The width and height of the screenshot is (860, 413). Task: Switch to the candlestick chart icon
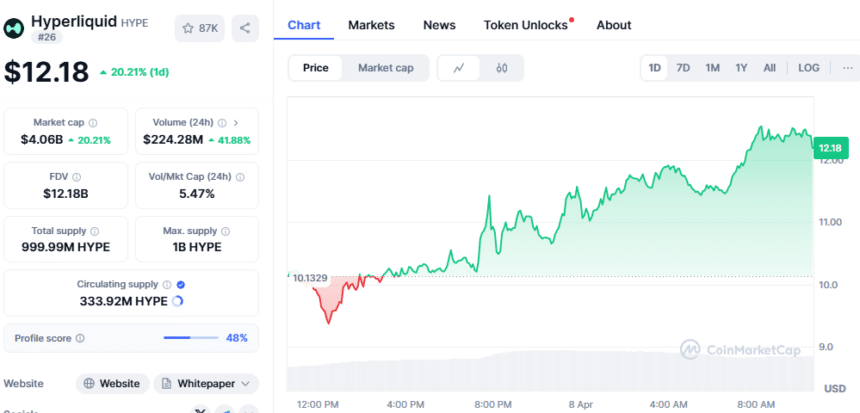click(502, 68)
